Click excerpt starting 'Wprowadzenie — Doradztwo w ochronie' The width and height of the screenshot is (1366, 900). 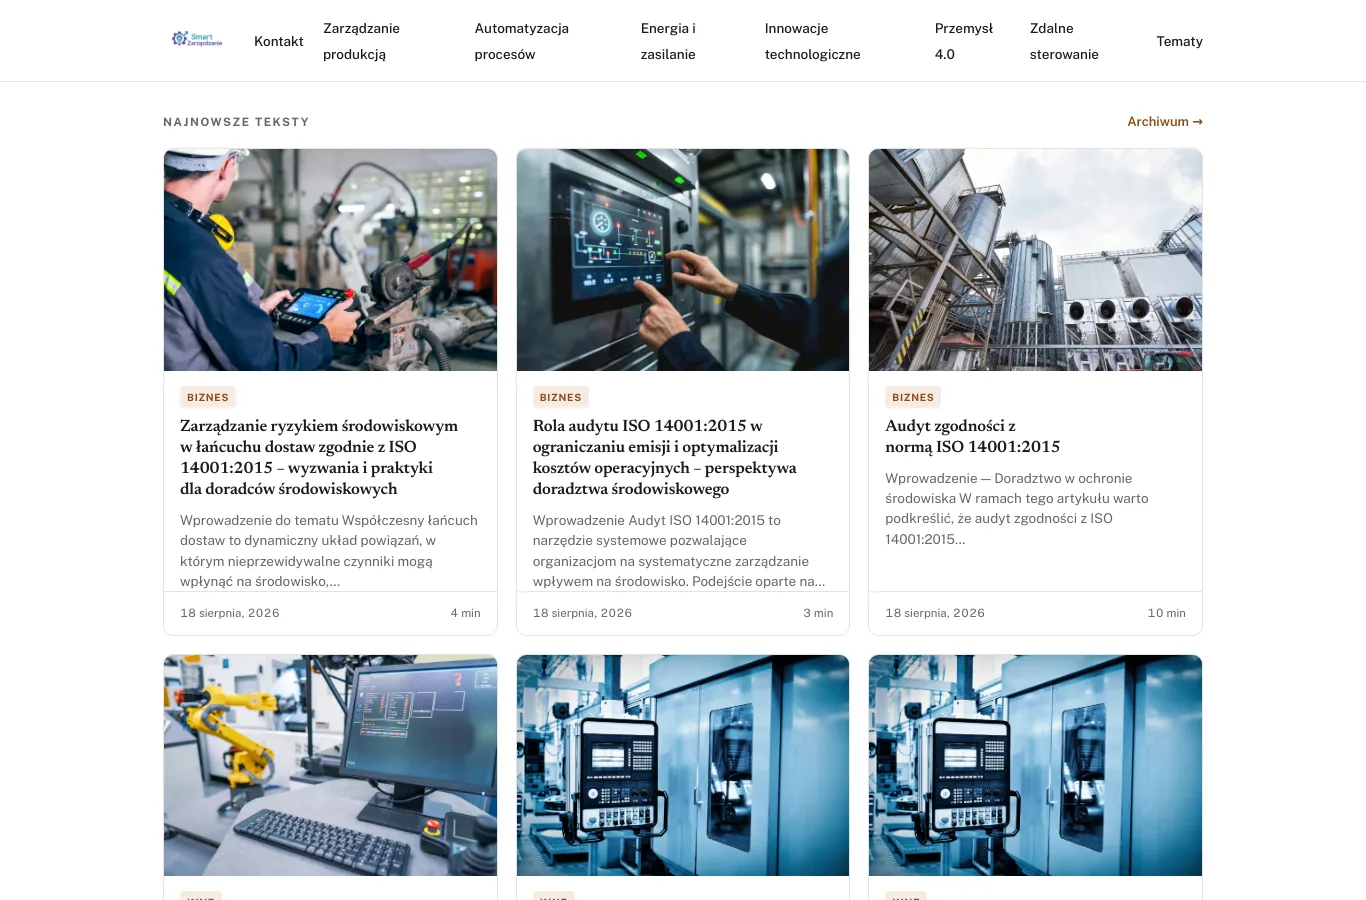1017,509
